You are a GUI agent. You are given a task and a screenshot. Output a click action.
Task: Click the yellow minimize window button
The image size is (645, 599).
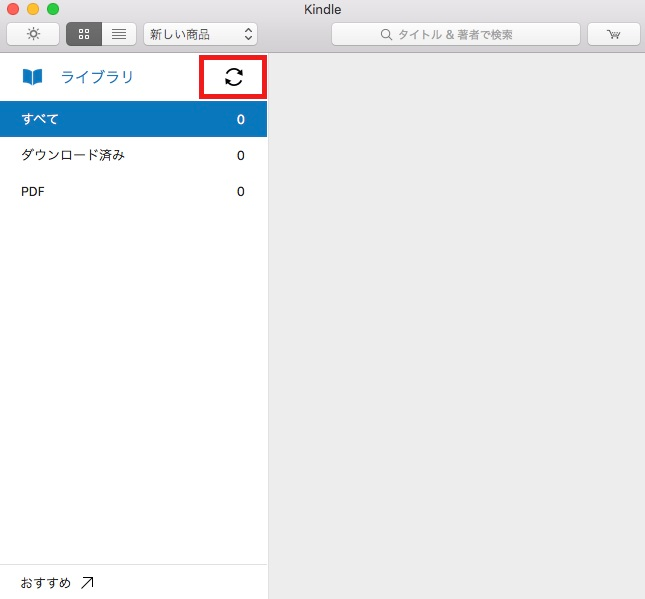tap(33, 9)
